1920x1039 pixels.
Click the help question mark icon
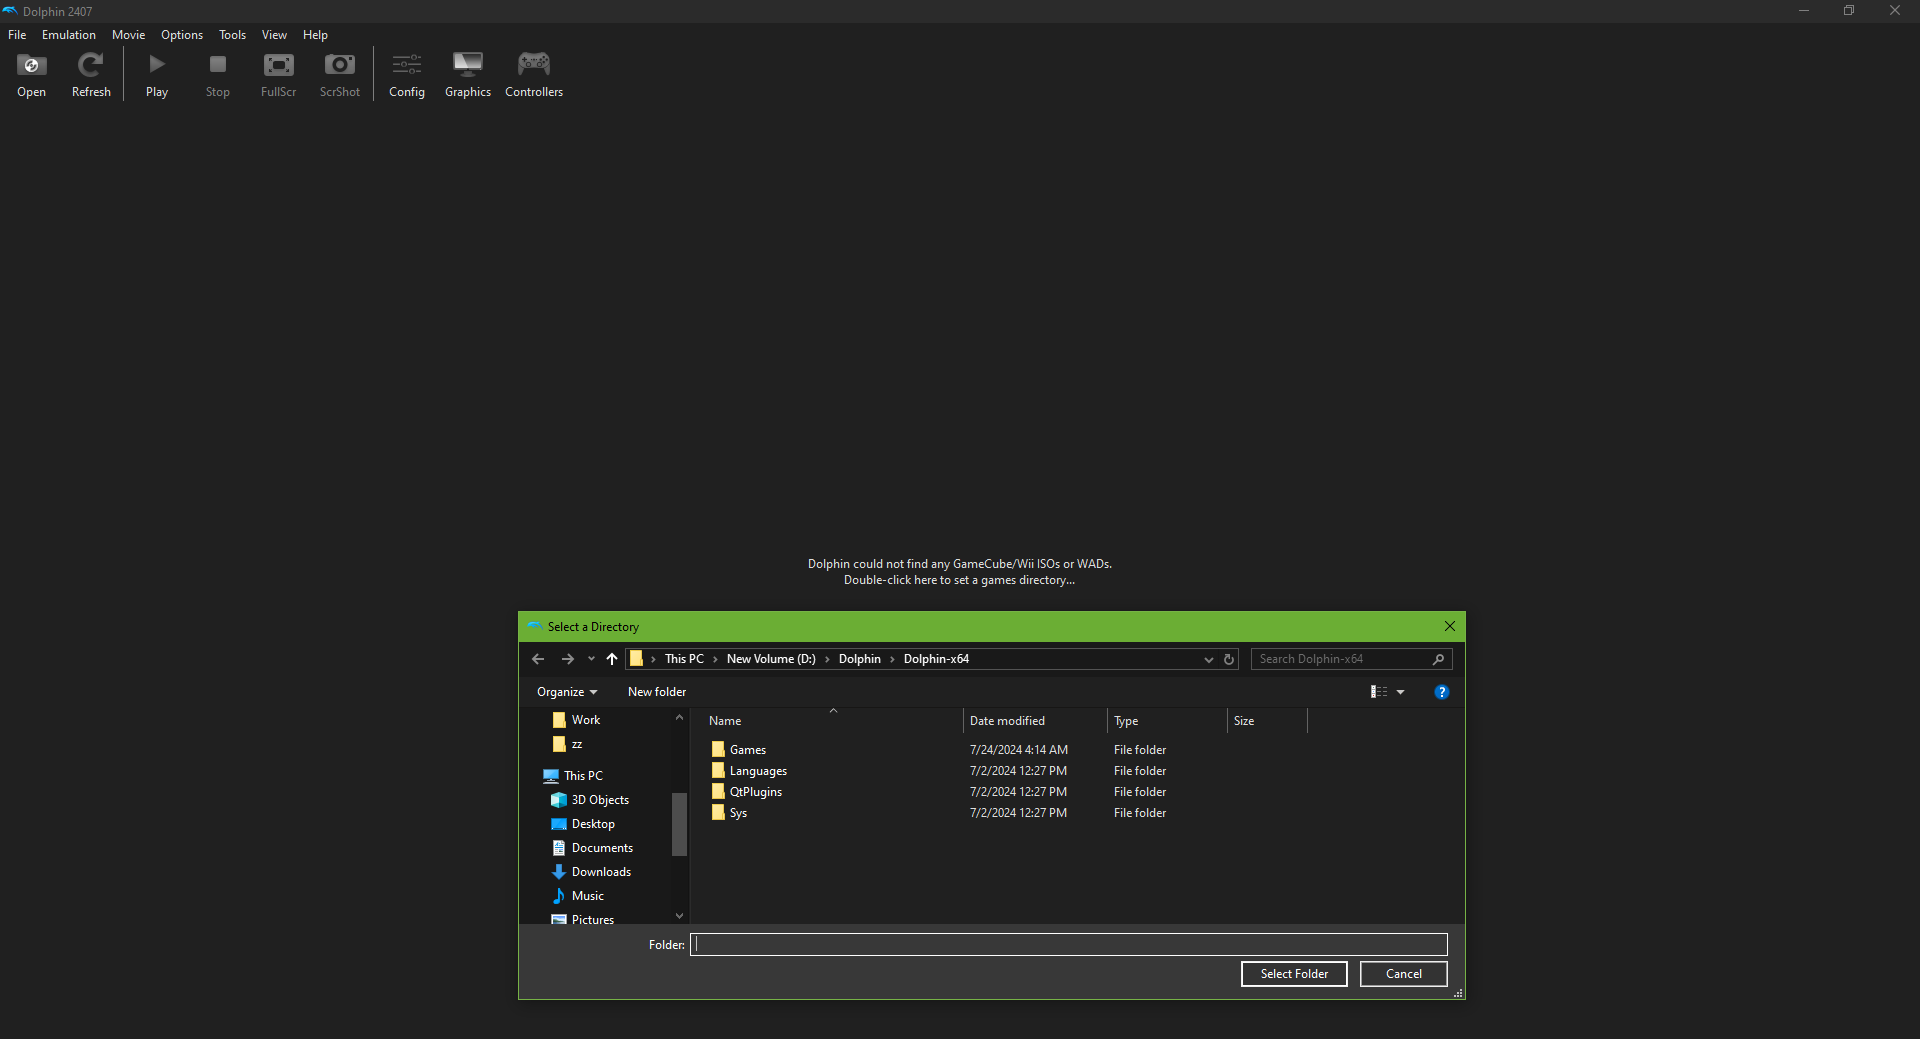tap(1441, 692)
